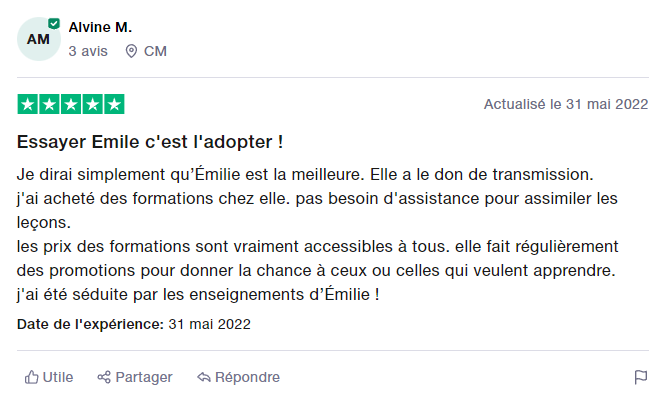The height and width of the screenshot is (401, 665).
Task: Click the location pin icon
Action: click(x=131, y=51)
